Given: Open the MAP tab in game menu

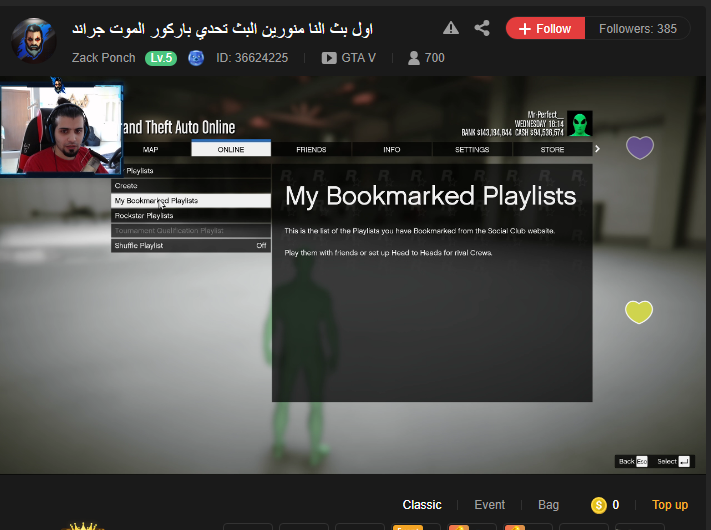Looking at the screenshot, I should click(151, 149).
